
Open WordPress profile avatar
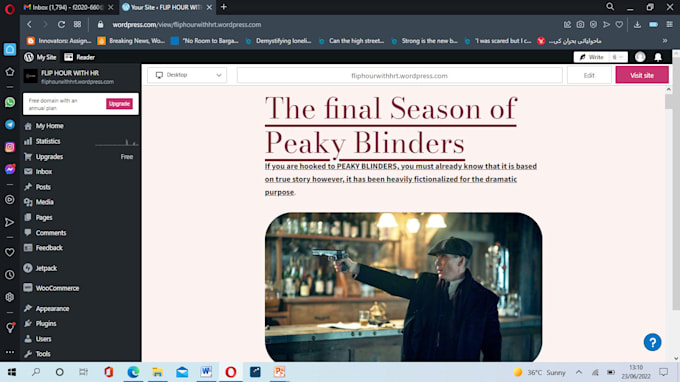tap(640, 57)
